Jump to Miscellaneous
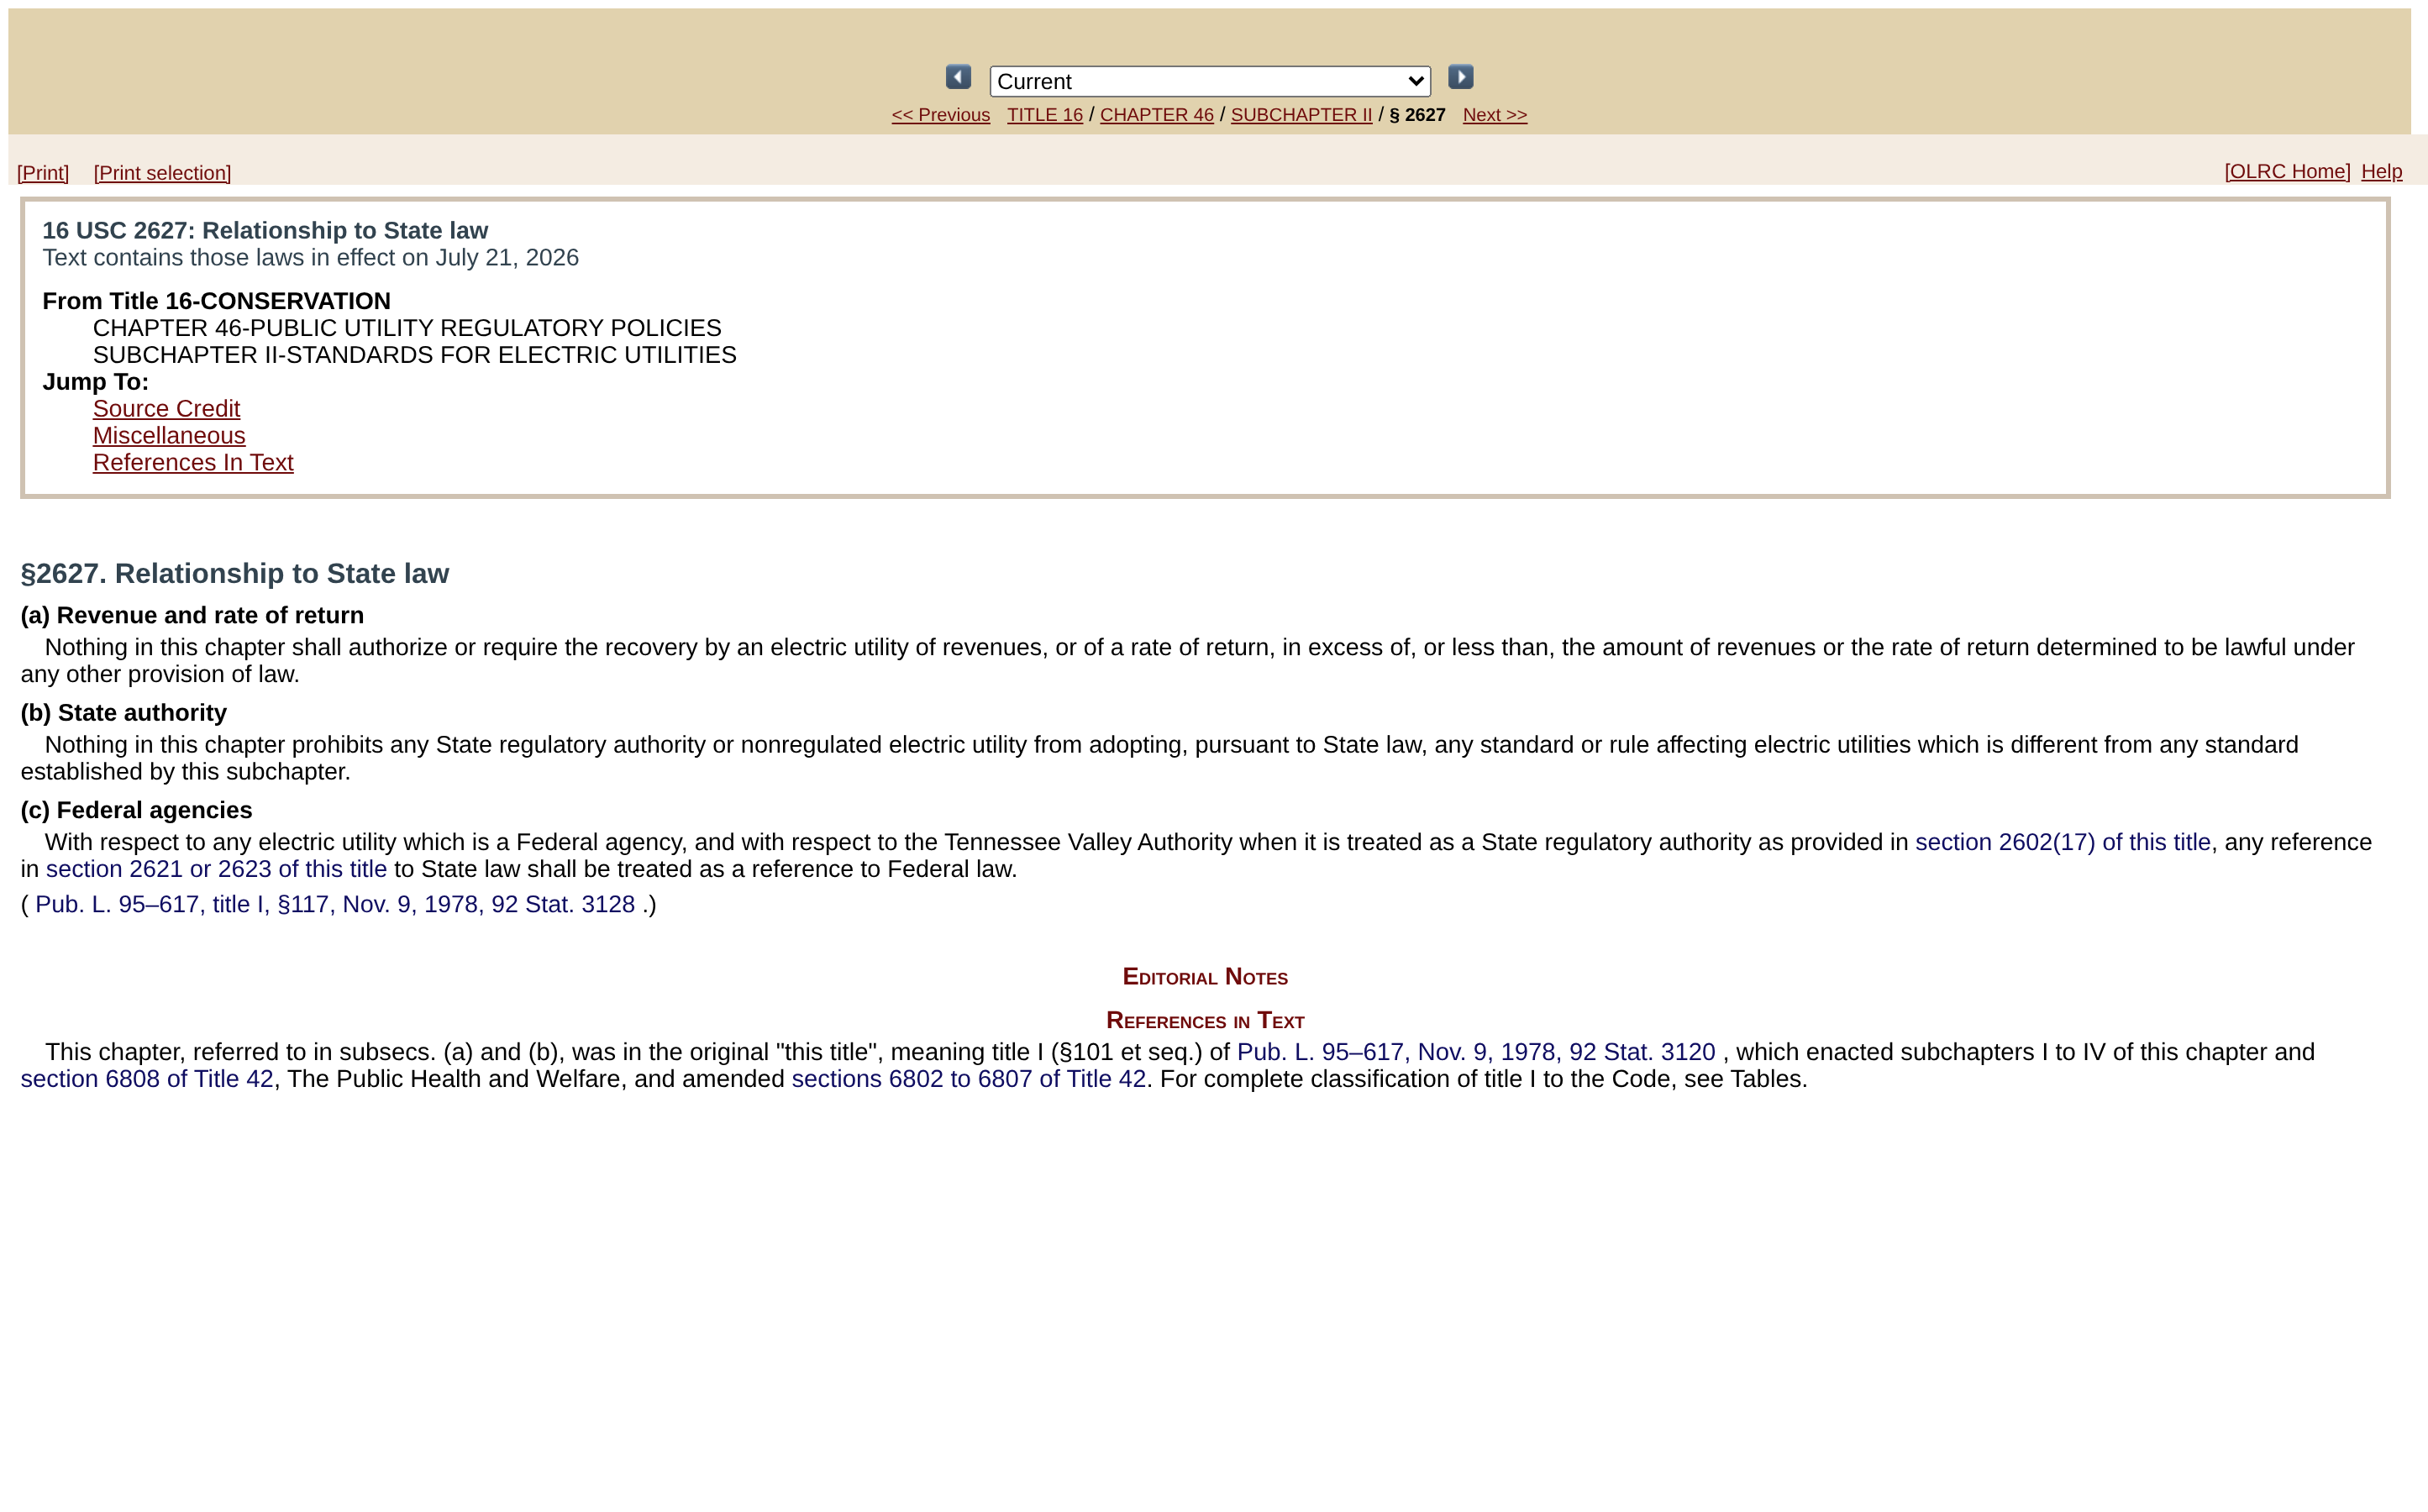 169,436
